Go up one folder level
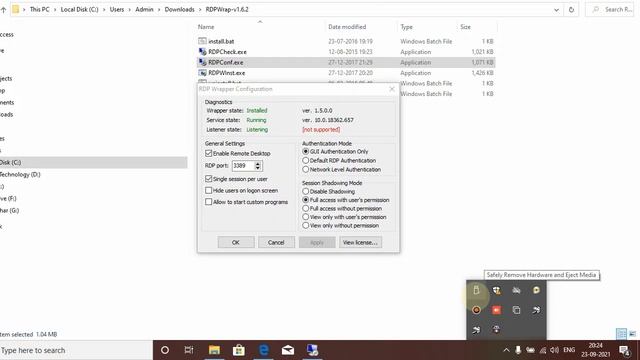The height and width of the screenshot is (360, 640). click(x=4, y=9)
